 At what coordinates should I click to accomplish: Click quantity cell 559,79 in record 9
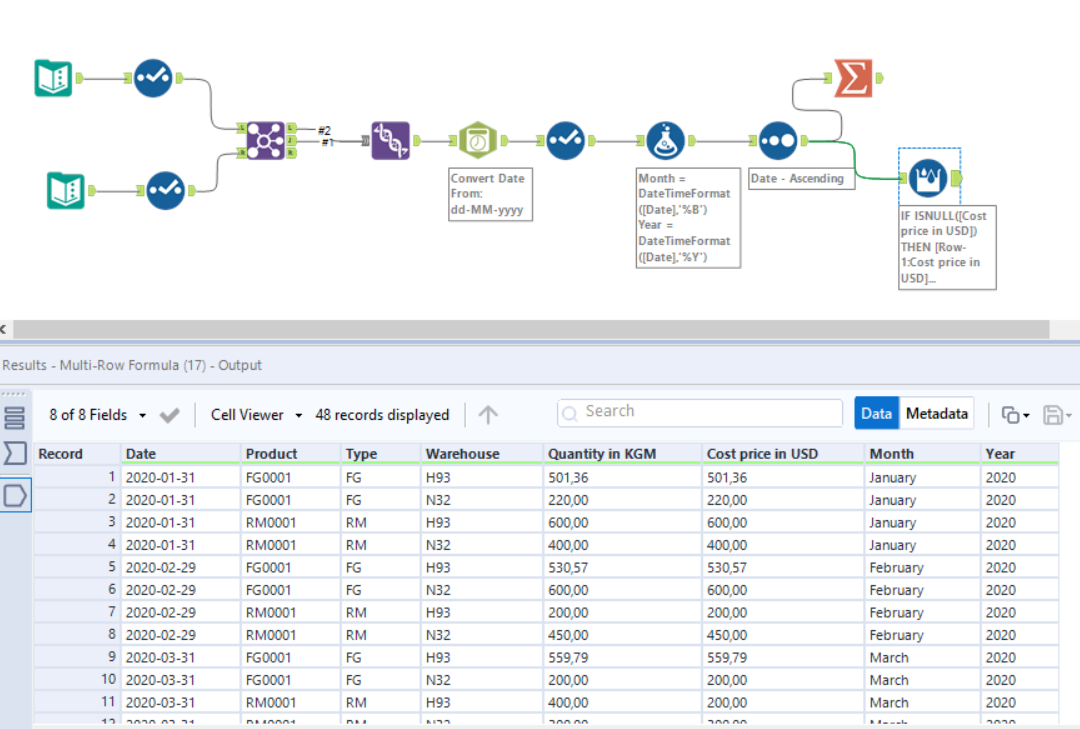(x=622, y=657)
